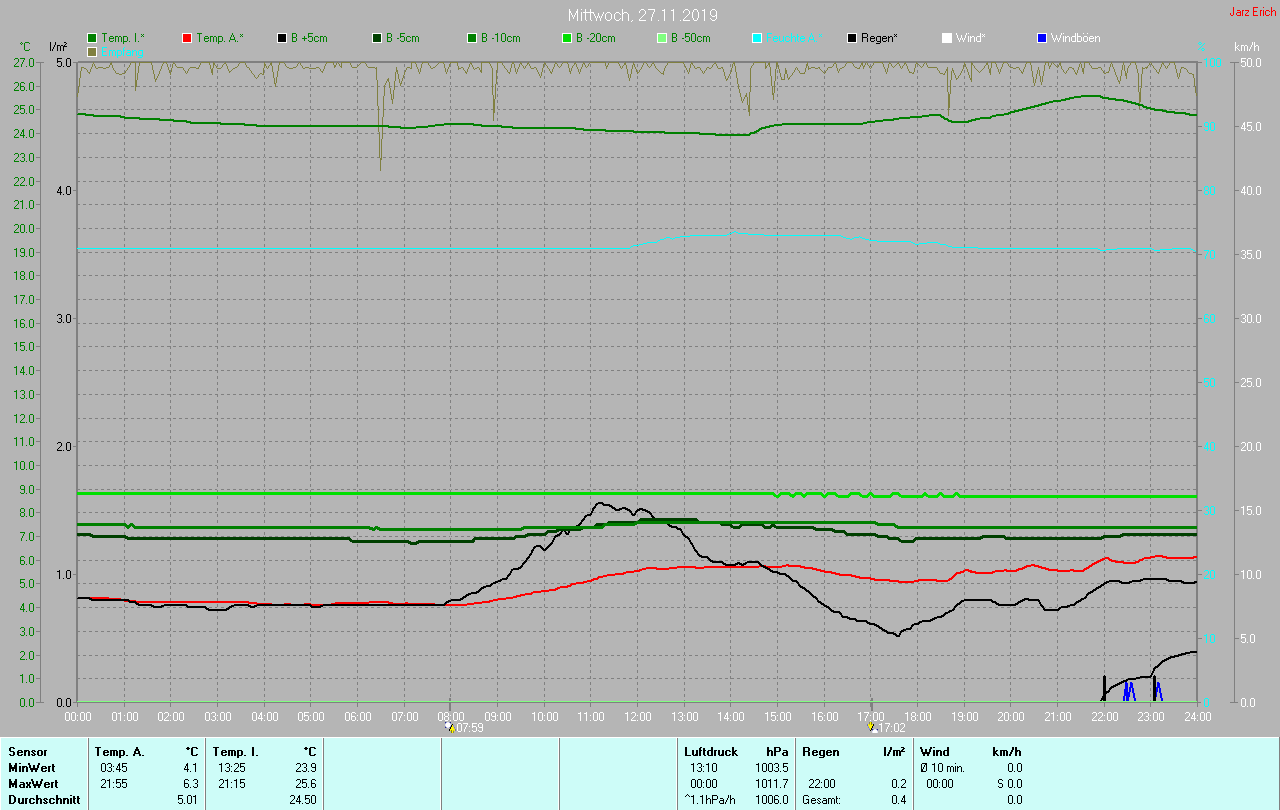Click the white Wind legend square
This screenshot has width=1280, height=810.
[x=947, y=38]
